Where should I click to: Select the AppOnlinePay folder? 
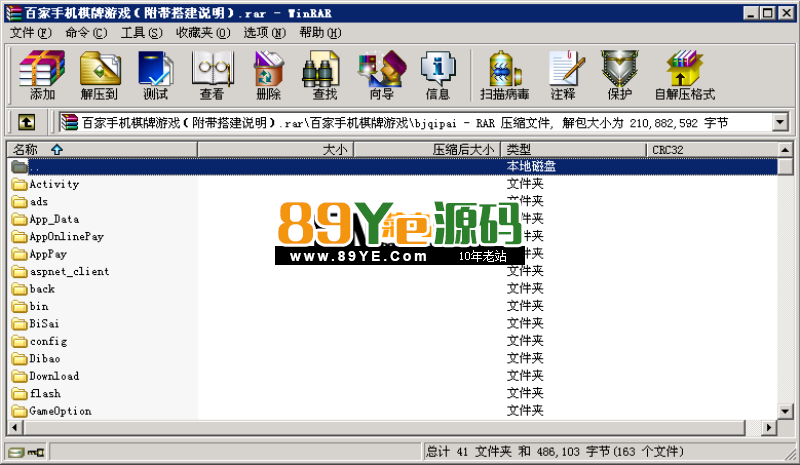pos(58,236)
